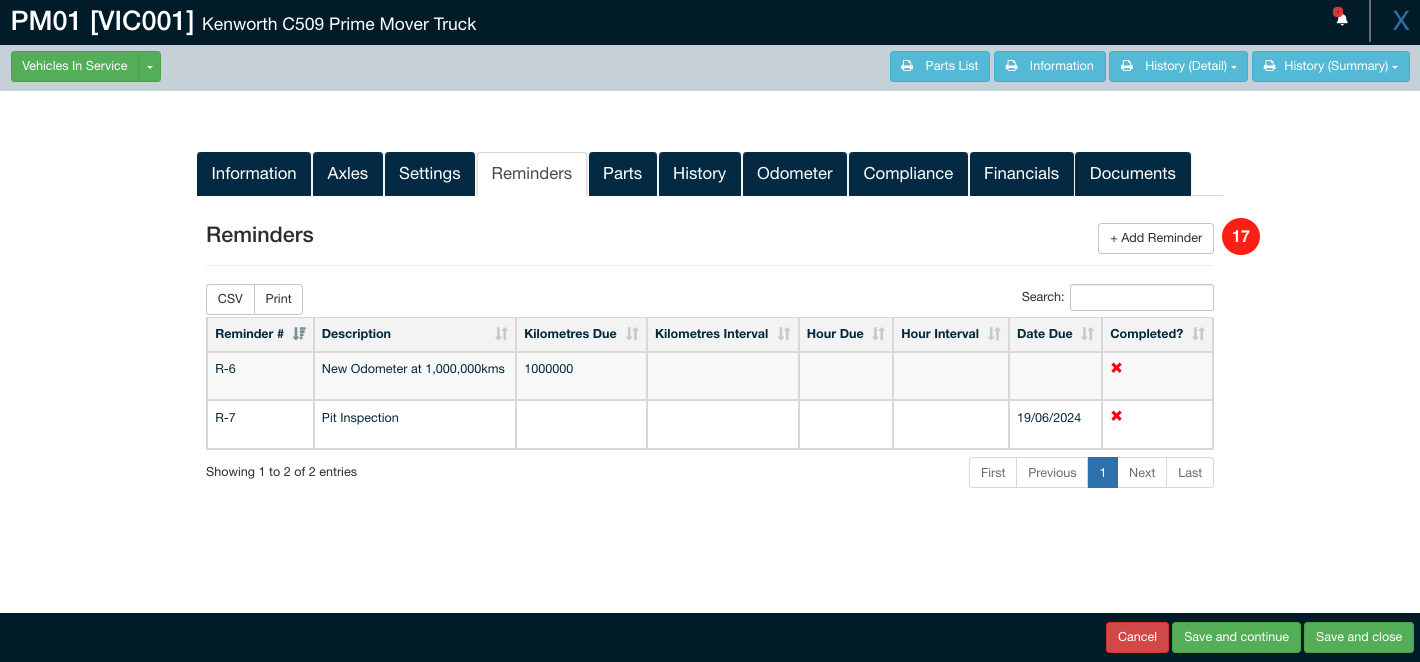Viewport: 1420px width, 662px height.
Task: Open the notification bell icon
Action: click(1340, 17)
